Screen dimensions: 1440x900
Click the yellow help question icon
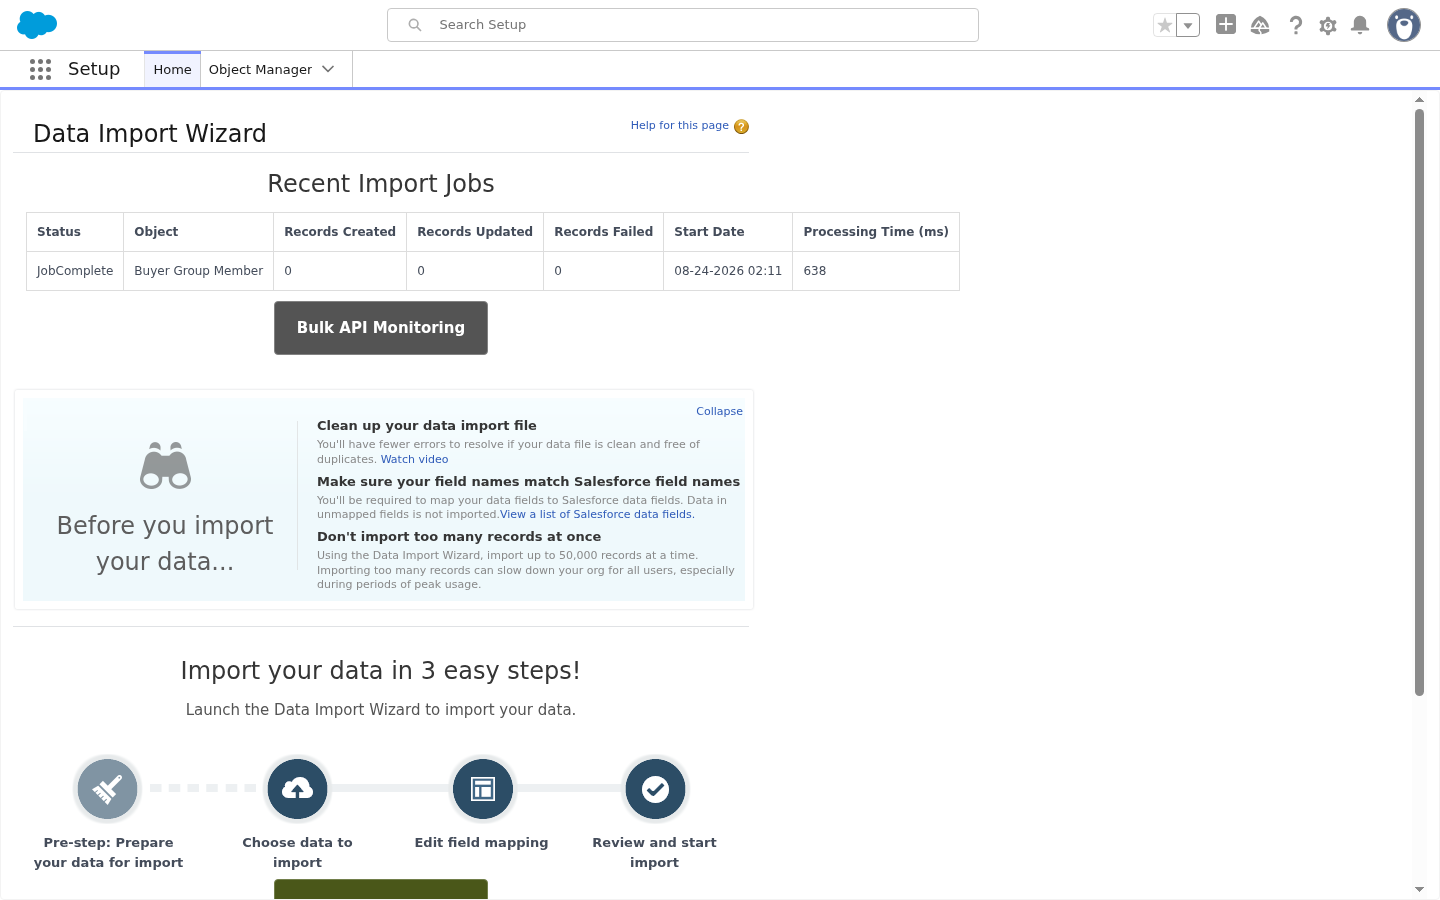click(741, 126)
